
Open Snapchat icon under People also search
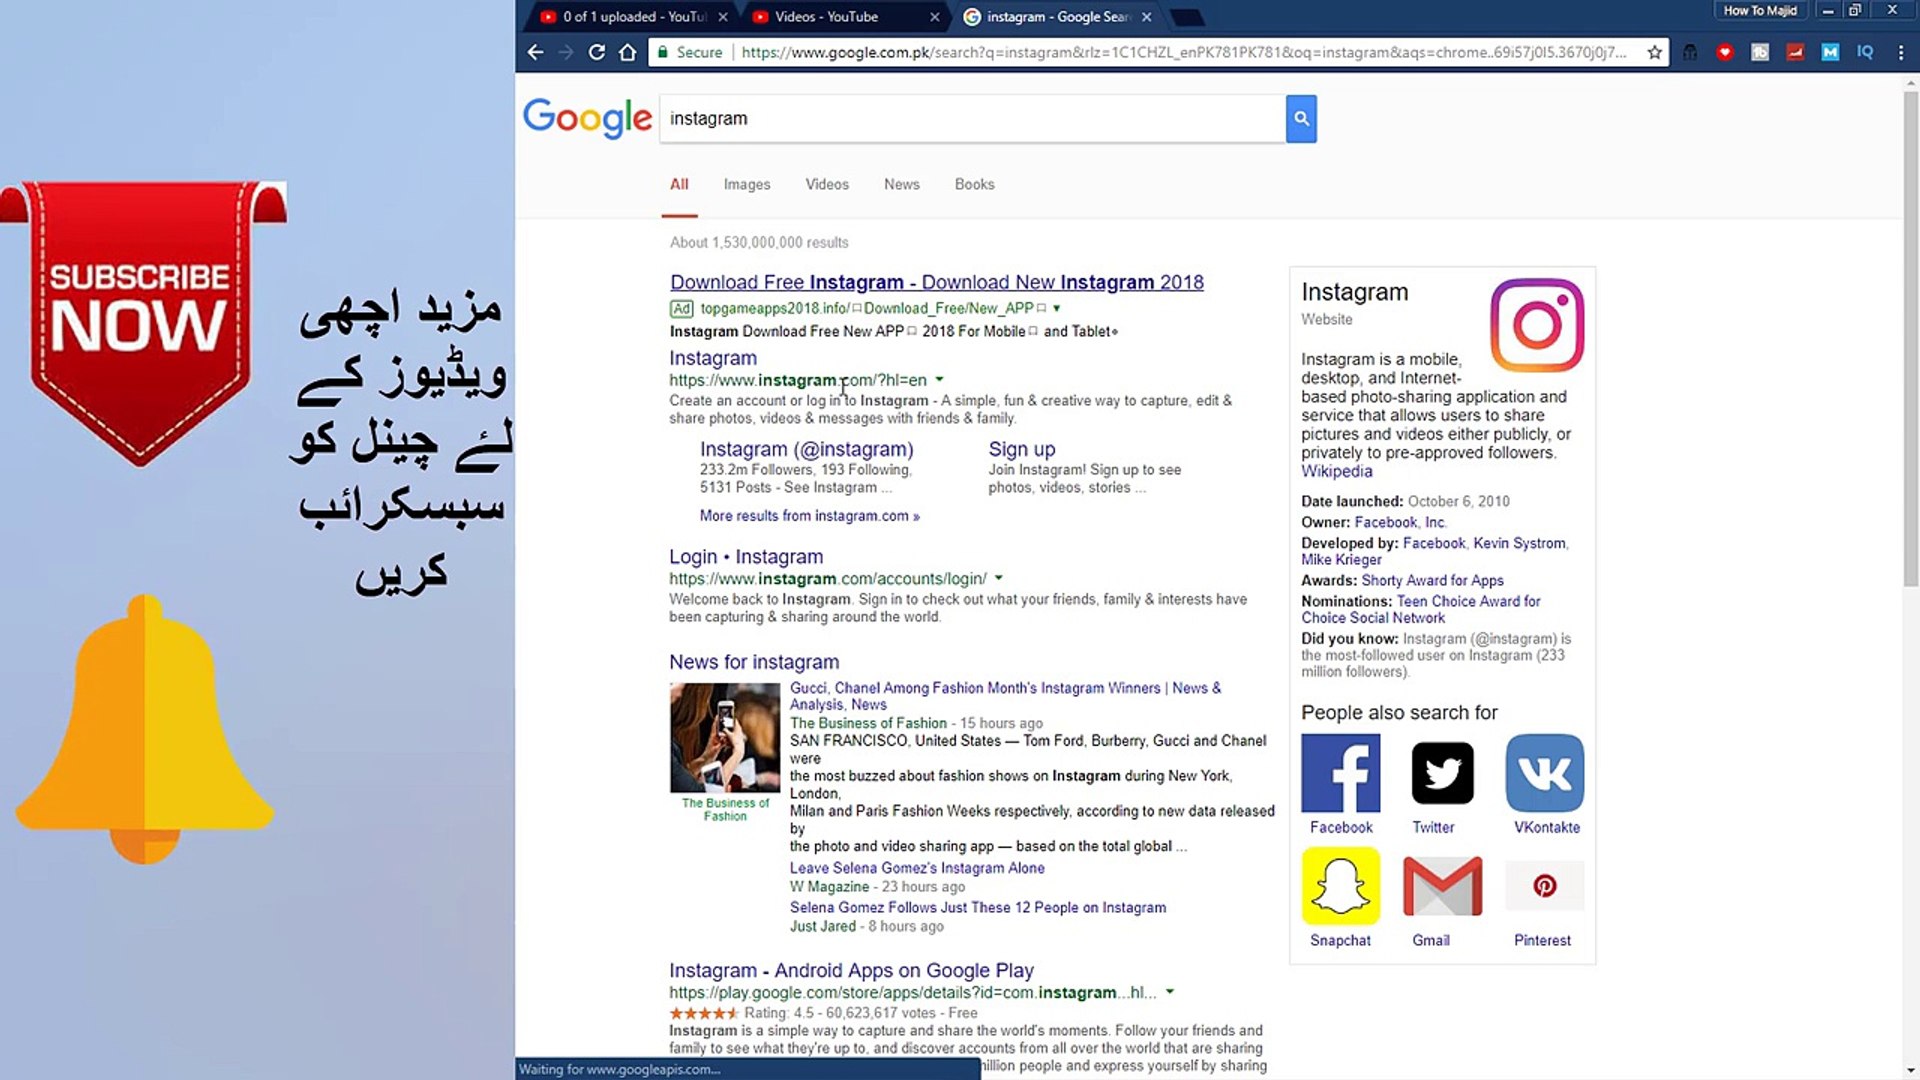1340,885
